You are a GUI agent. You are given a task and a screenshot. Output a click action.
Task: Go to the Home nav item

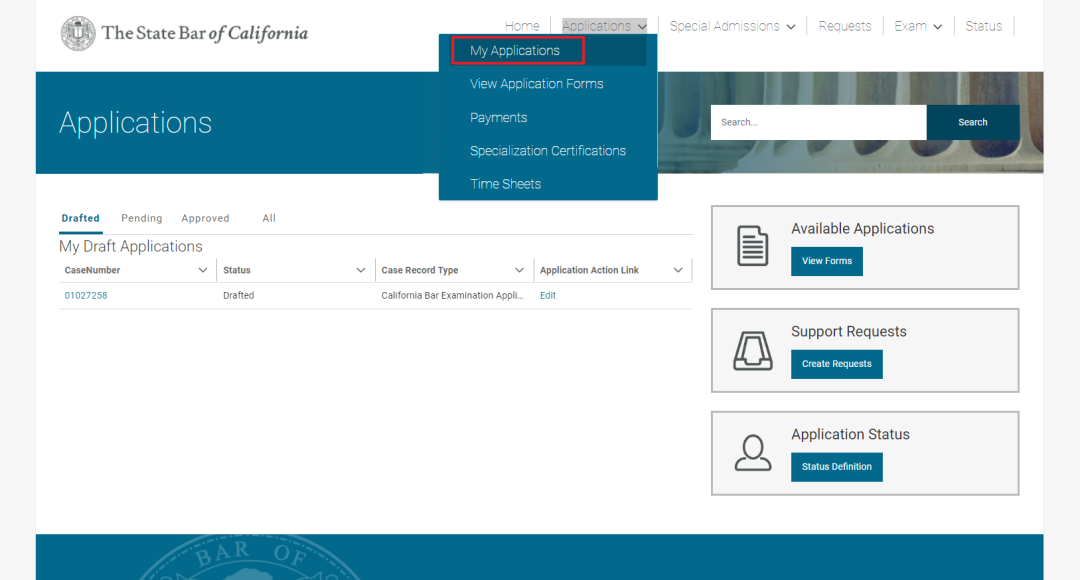pos(522,26)
